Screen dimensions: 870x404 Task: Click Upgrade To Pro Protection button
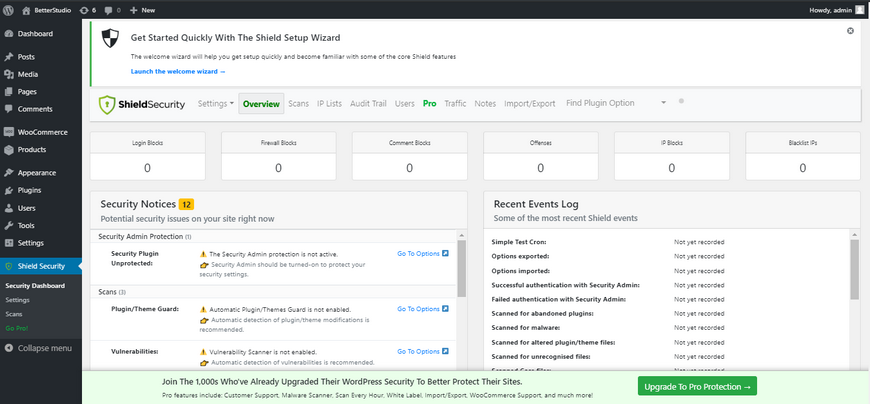click(697, 386)
